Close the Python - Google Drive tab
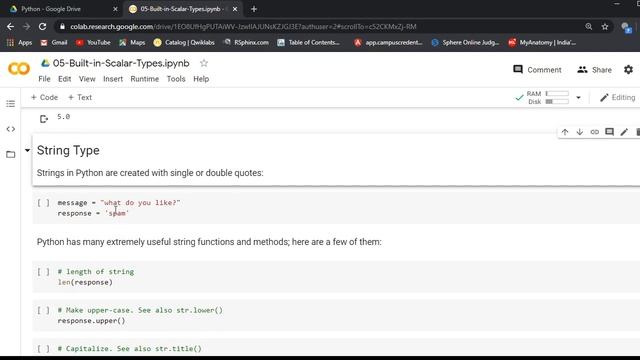The image size is (640, 360). (115, 9)
